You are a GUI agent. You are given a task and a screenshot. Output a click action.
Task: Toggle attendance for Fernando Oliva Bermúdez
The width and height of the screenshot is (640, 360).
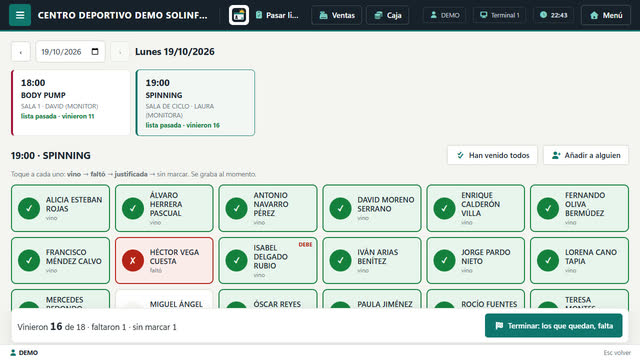coord(580,208)
